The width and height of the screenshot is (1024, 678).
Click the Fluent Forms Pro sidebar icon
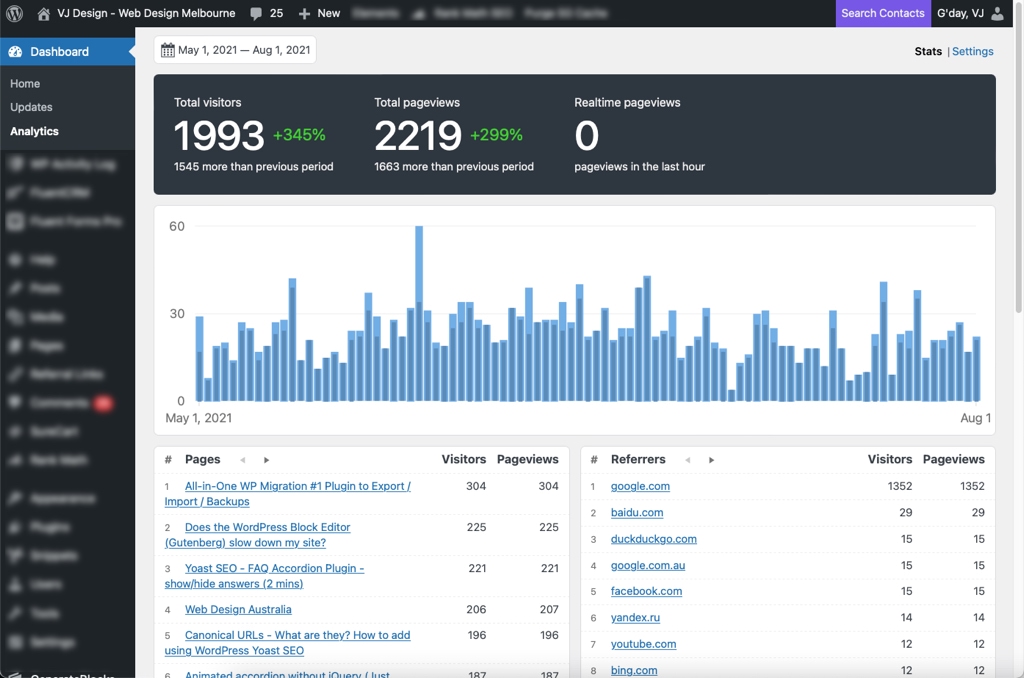tap(14, 221)
